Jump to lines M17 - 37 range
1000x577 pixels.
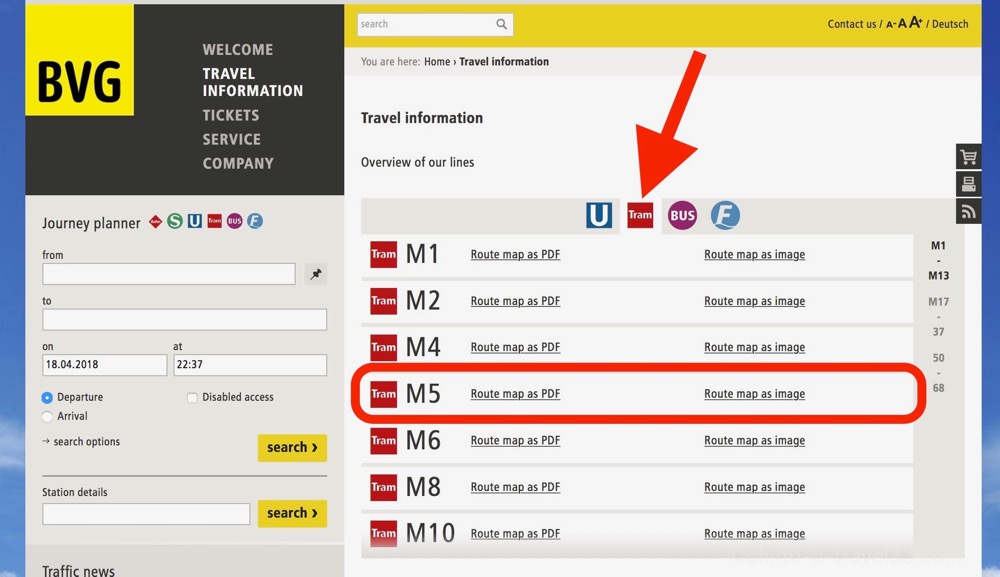coord(938,317)
